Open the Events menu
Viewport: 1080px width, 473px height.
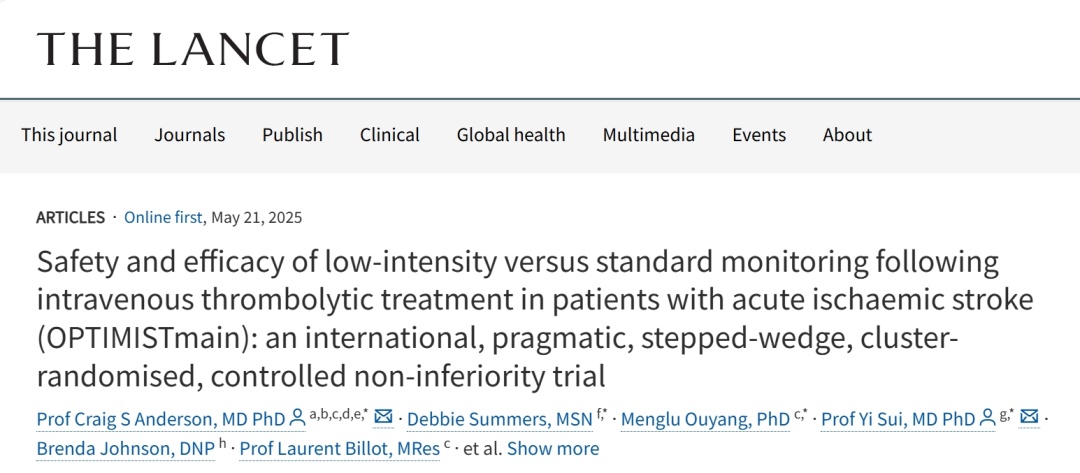[x=758, y=134]
